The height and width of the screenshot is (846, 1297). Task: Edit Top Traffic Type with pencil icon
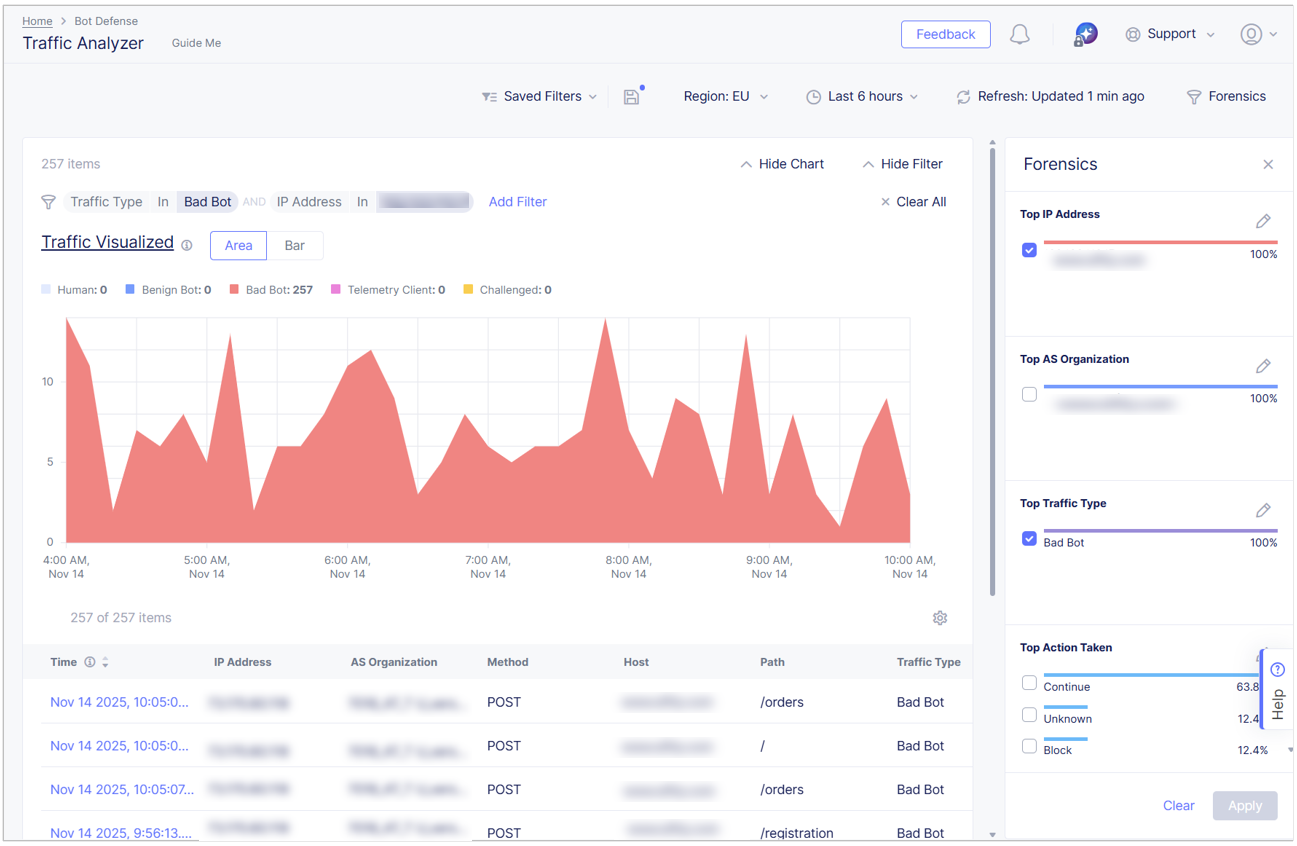pyautogui.click(x=1263, y=511)
